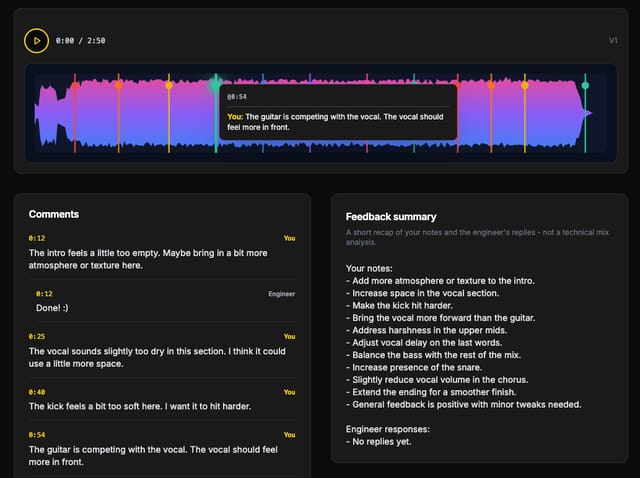Screen dimensions: 640x478
Task: Click "Address harshness in the upper mids"
Action: point(427,330)
